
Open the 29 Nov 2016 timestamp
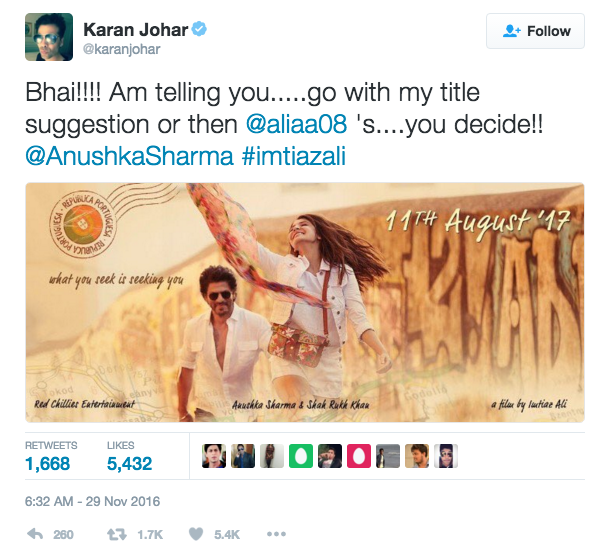(x=92, y=501)
